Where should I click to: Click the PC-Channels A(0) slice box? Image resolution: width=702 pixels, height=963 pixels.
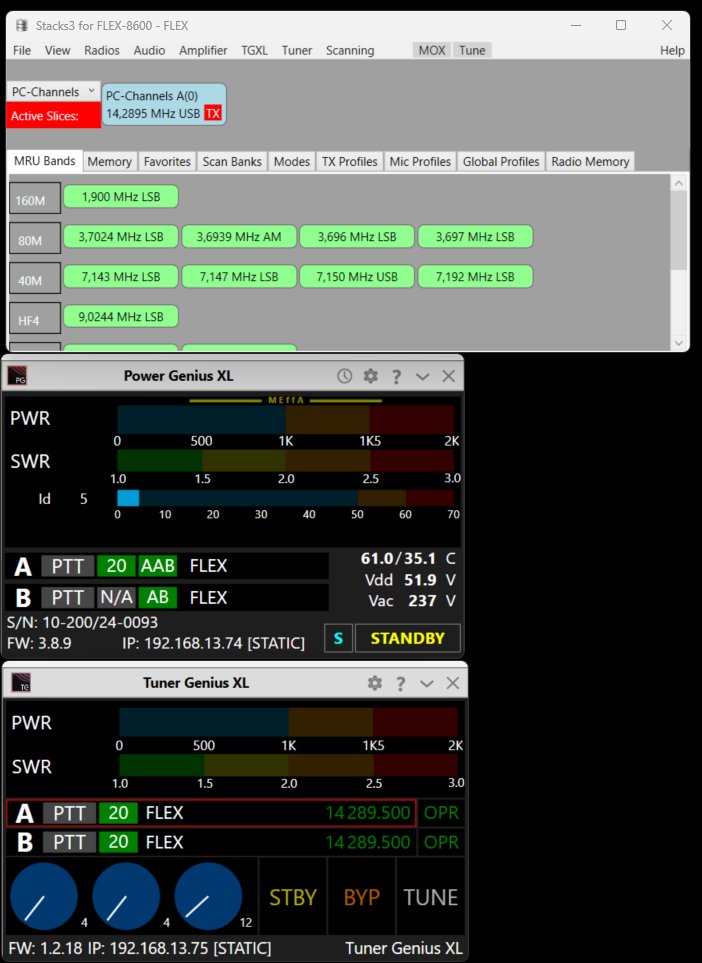pyautogui.click(x=163, y=104)
